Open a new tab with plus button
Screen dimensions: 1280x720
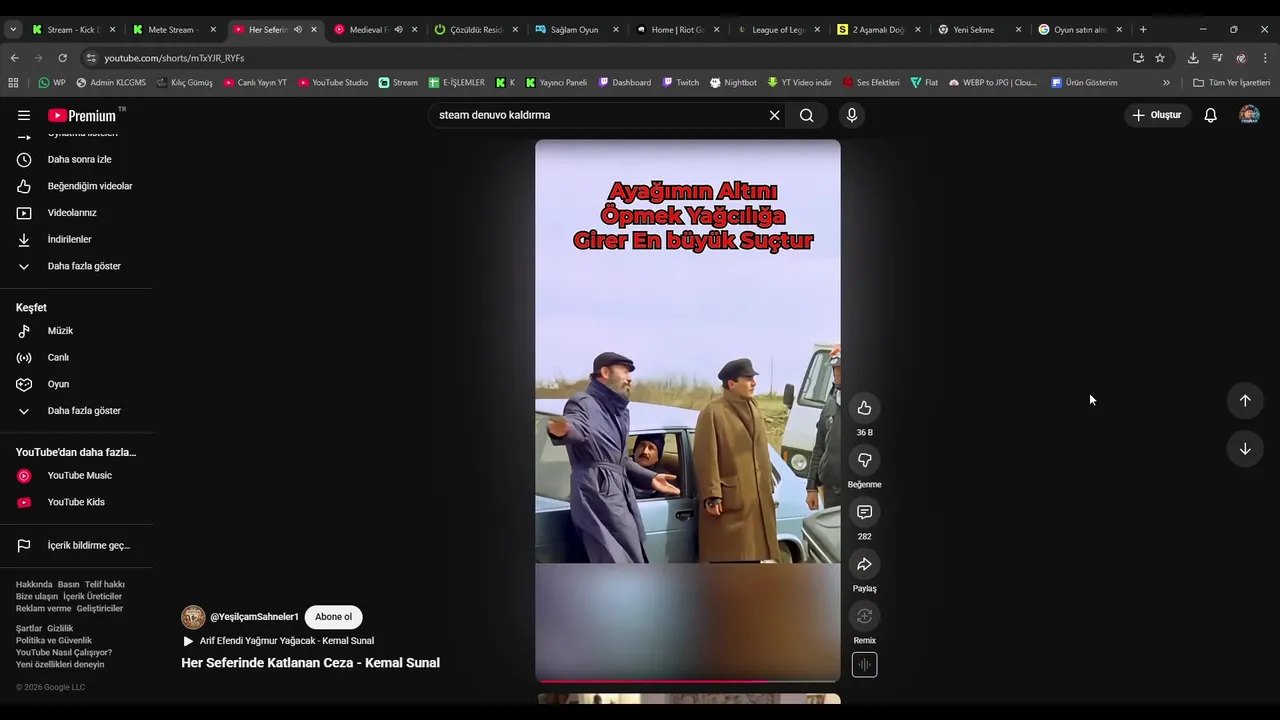[1143, 30]
